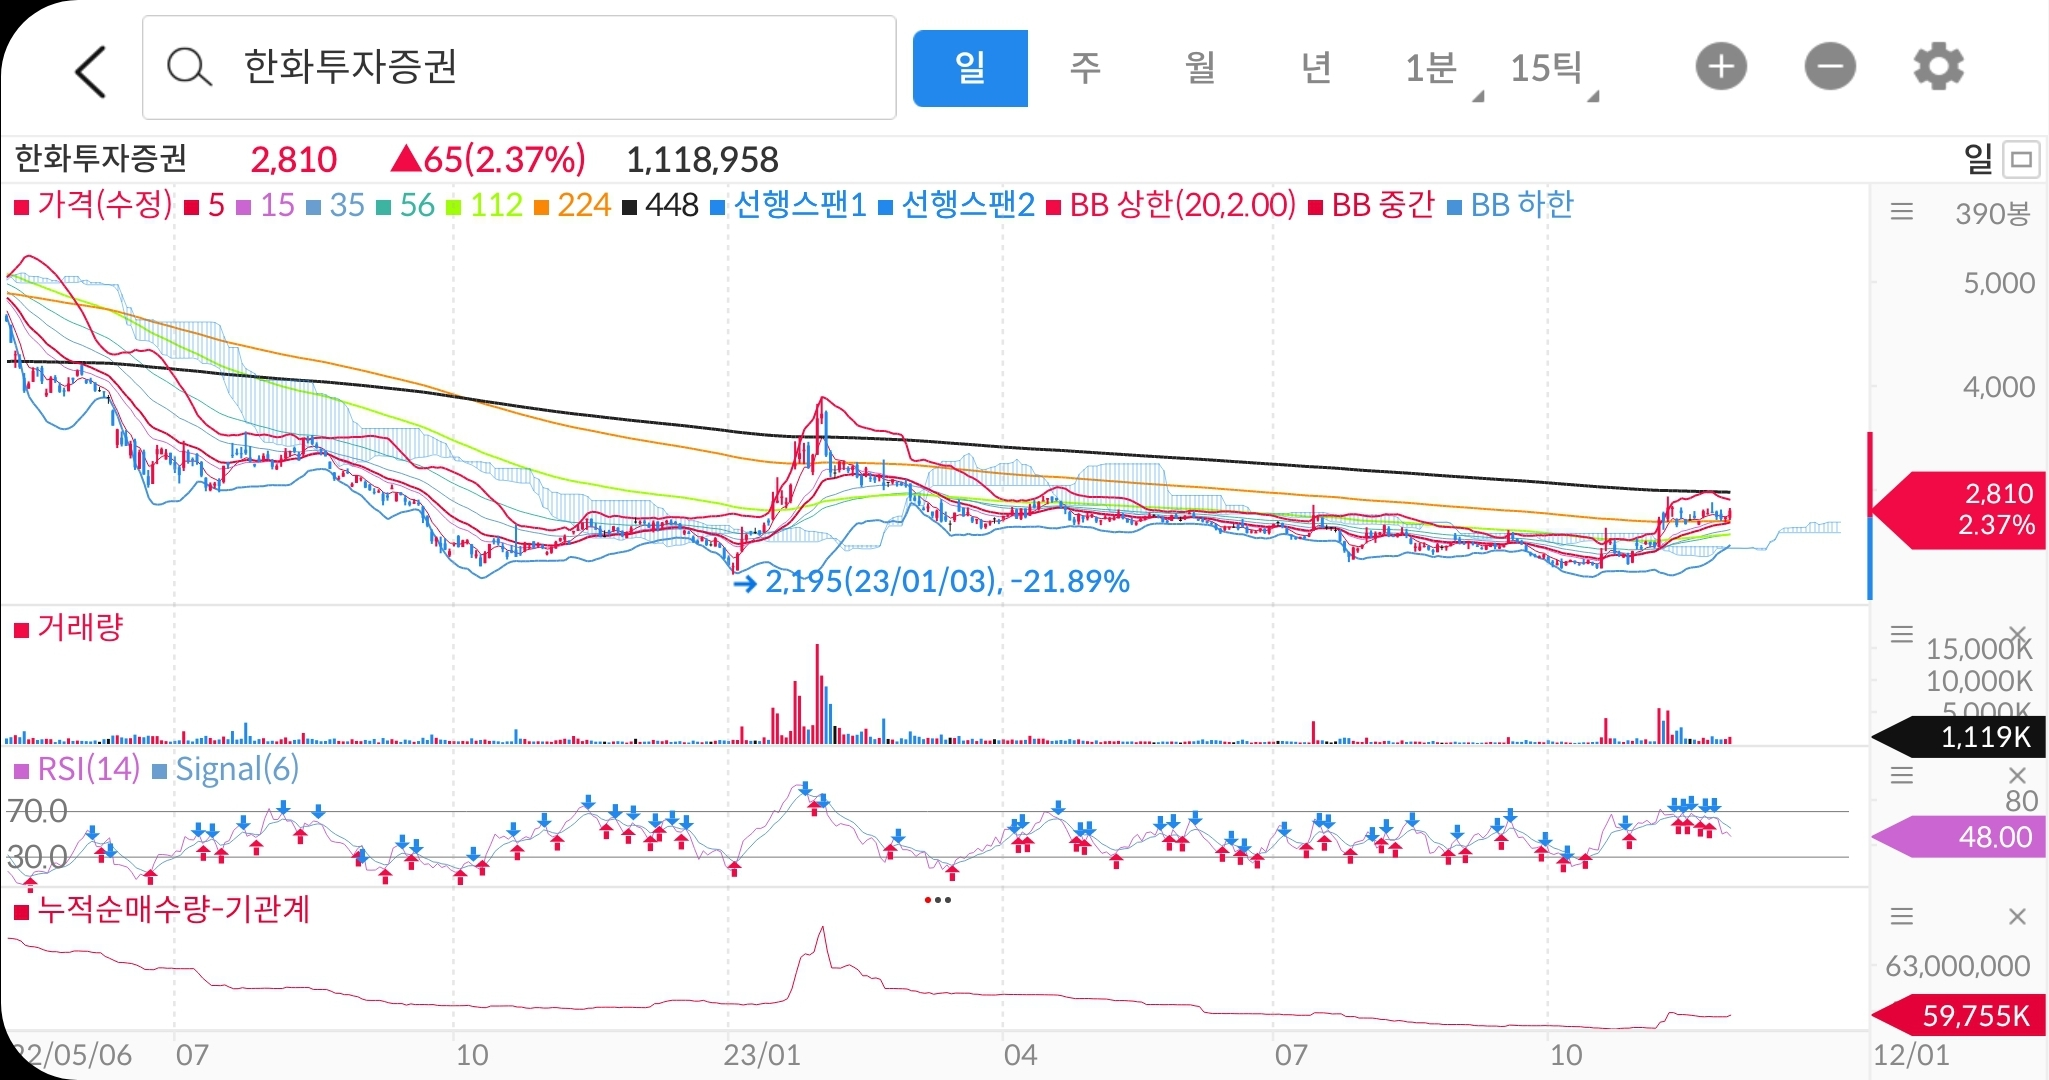Tap the 1,118,958 volume figure
Image resolution: width=2049 pixels, height=1080 pixels.
(x=702, y=160)
